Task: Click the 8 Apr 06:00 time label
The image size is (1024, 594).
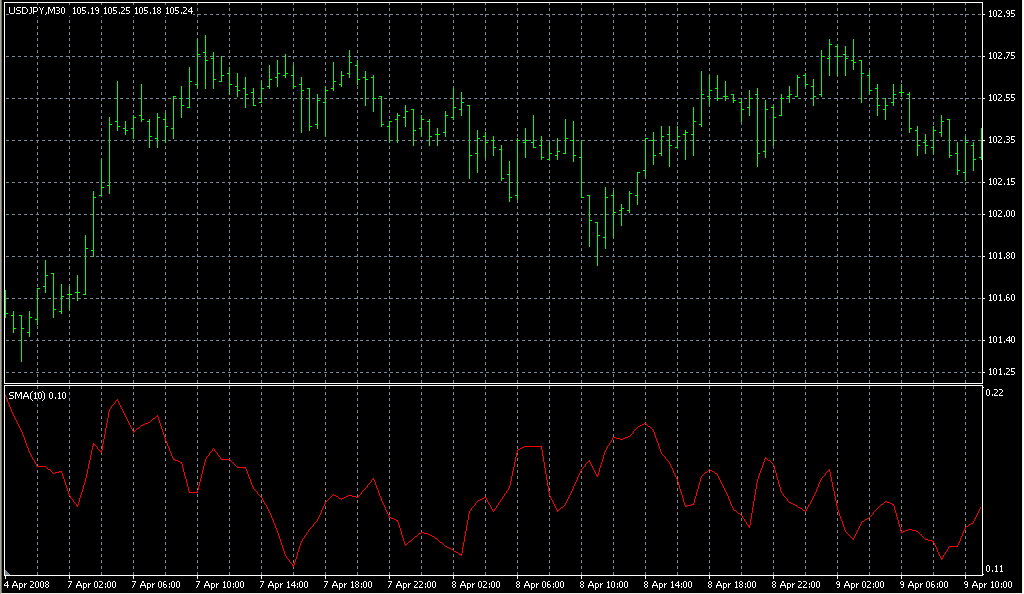Action: point(540,584)
